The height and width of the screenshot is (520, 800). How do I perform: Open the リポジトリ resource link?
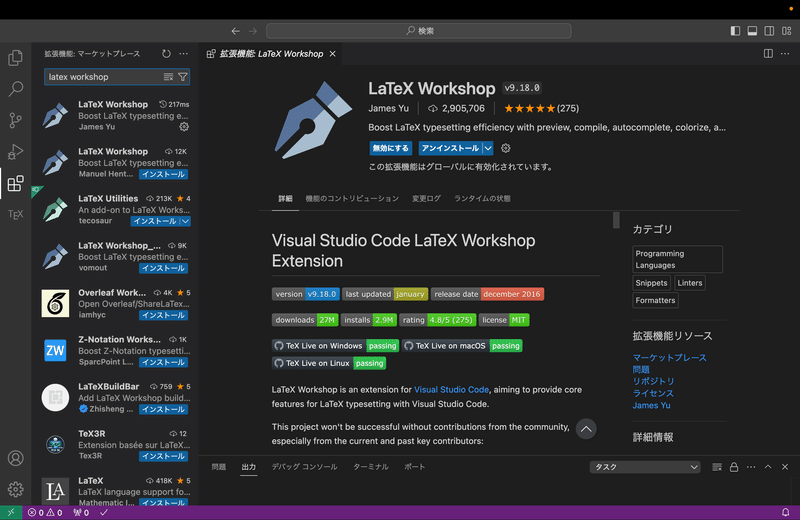[654, 381]
